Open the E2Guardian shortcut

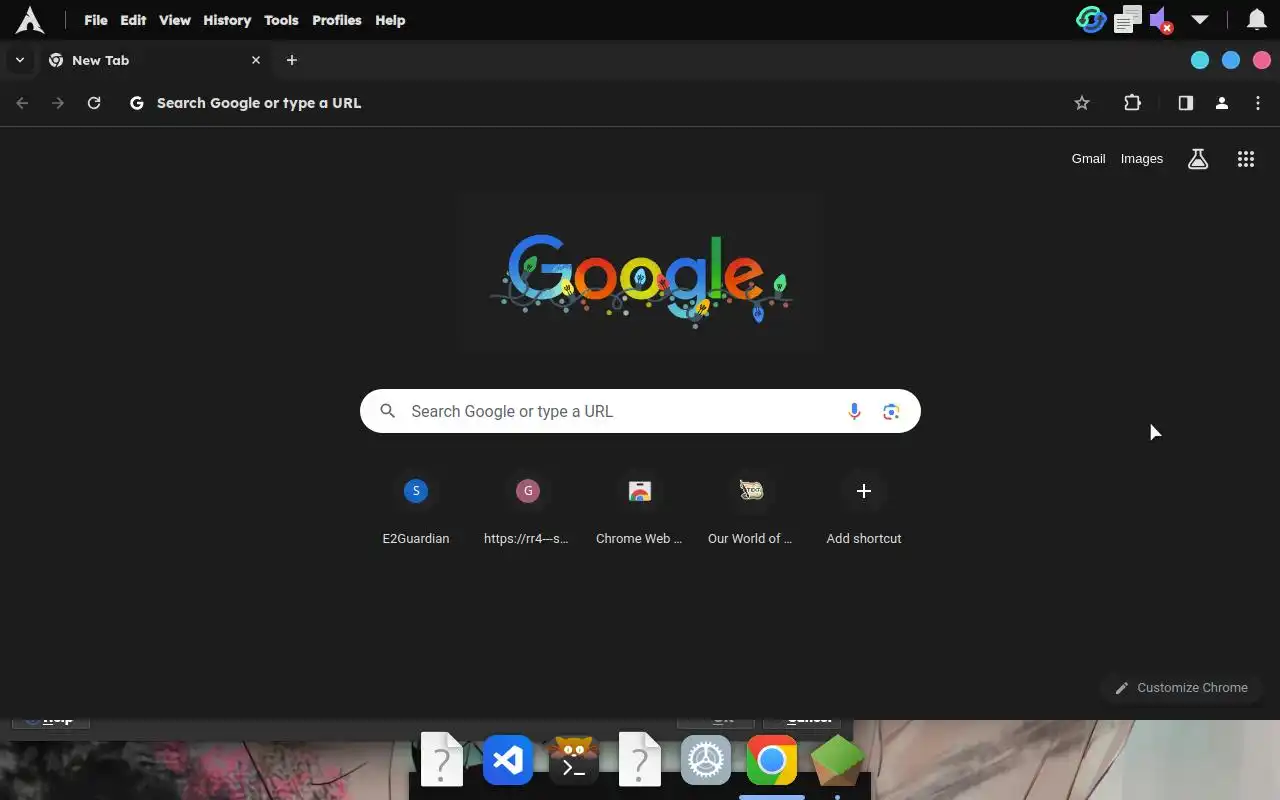[x=416, y=510]
